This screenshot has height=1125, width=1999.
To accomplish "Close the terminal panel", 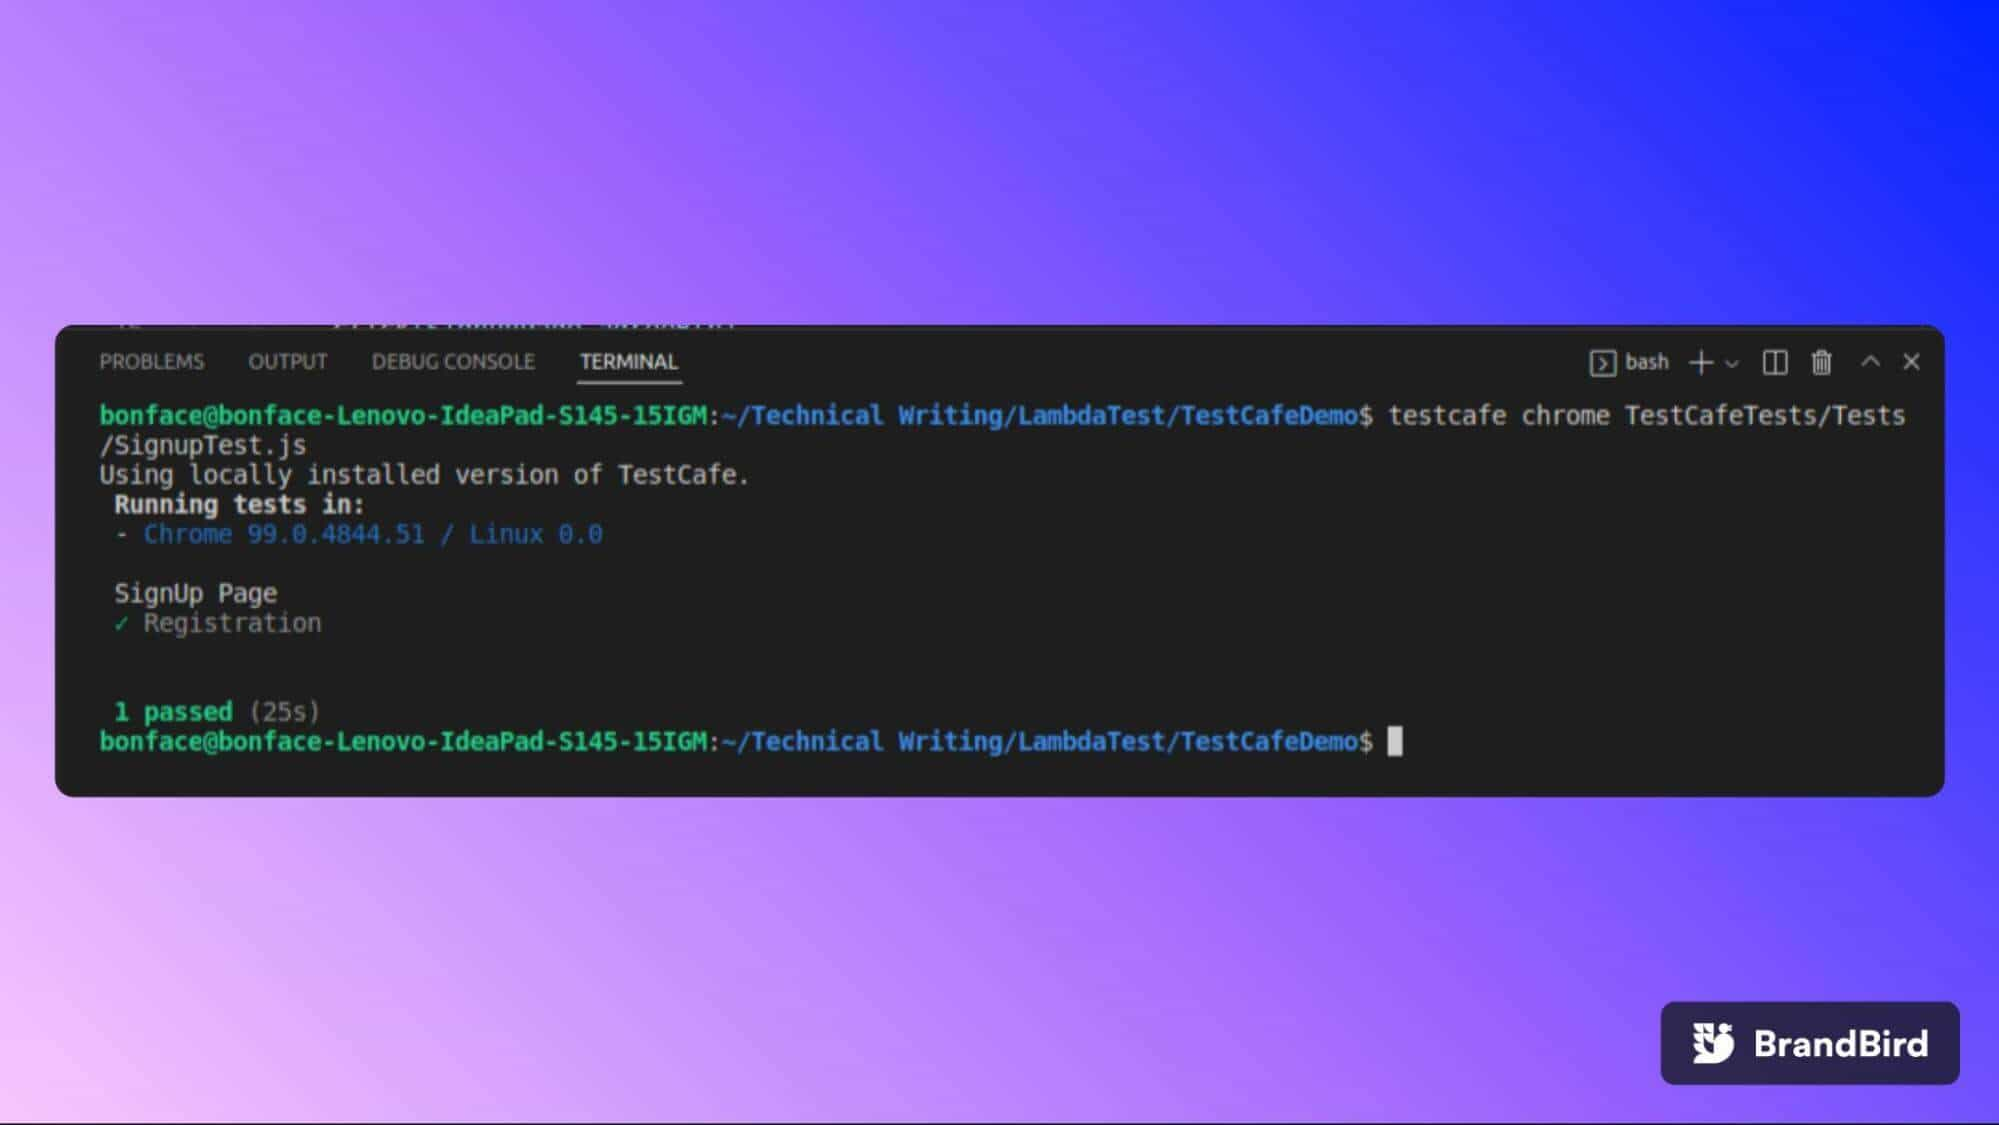I will tap(1913, 361).
